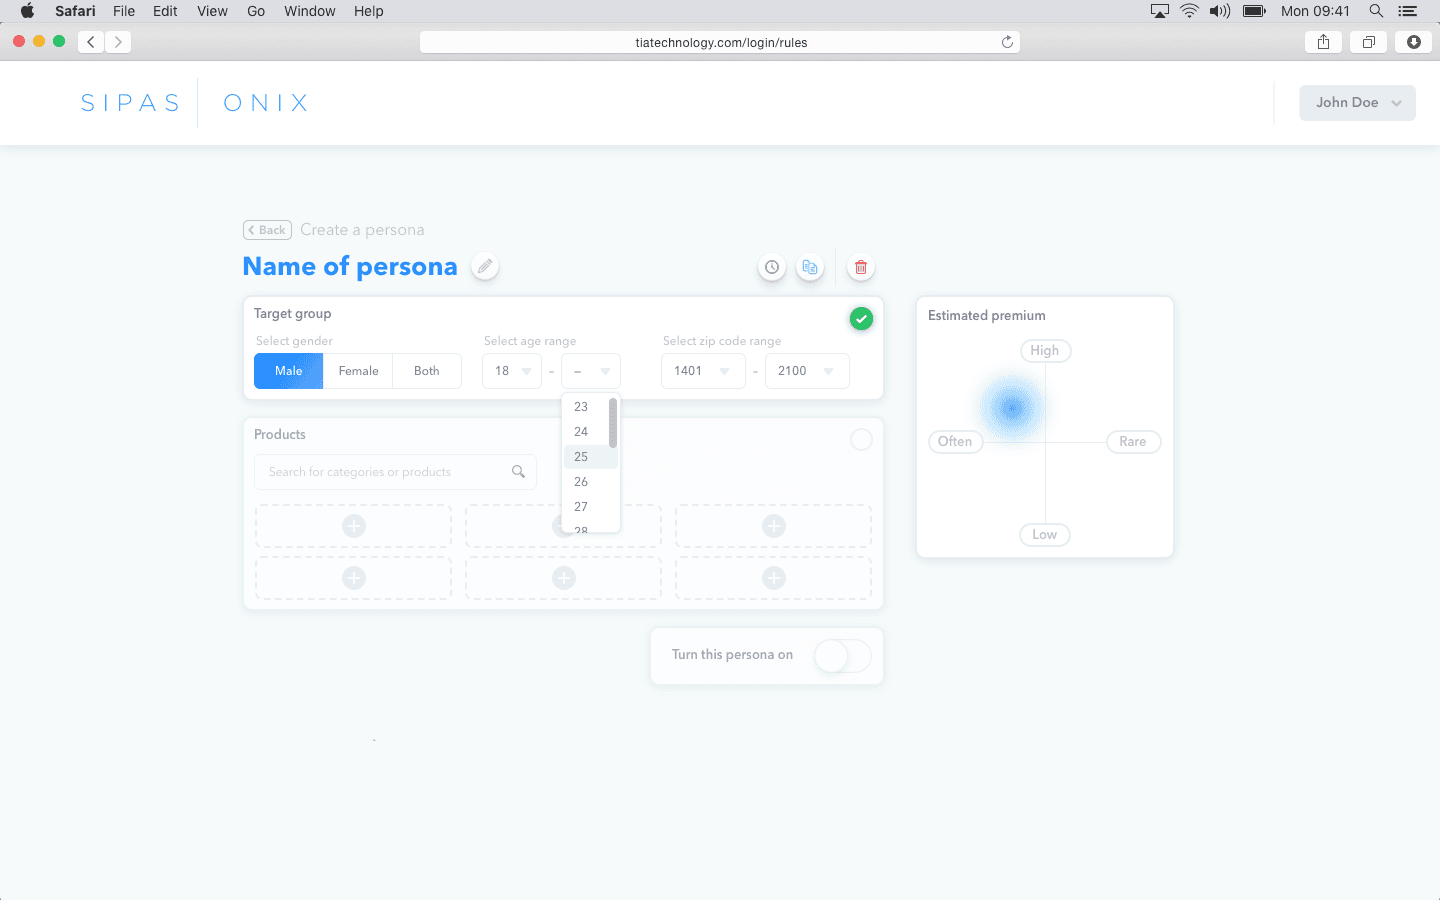Click the plus icon in the bottom-right product slot
The image size is (1440, 900).
772,578
